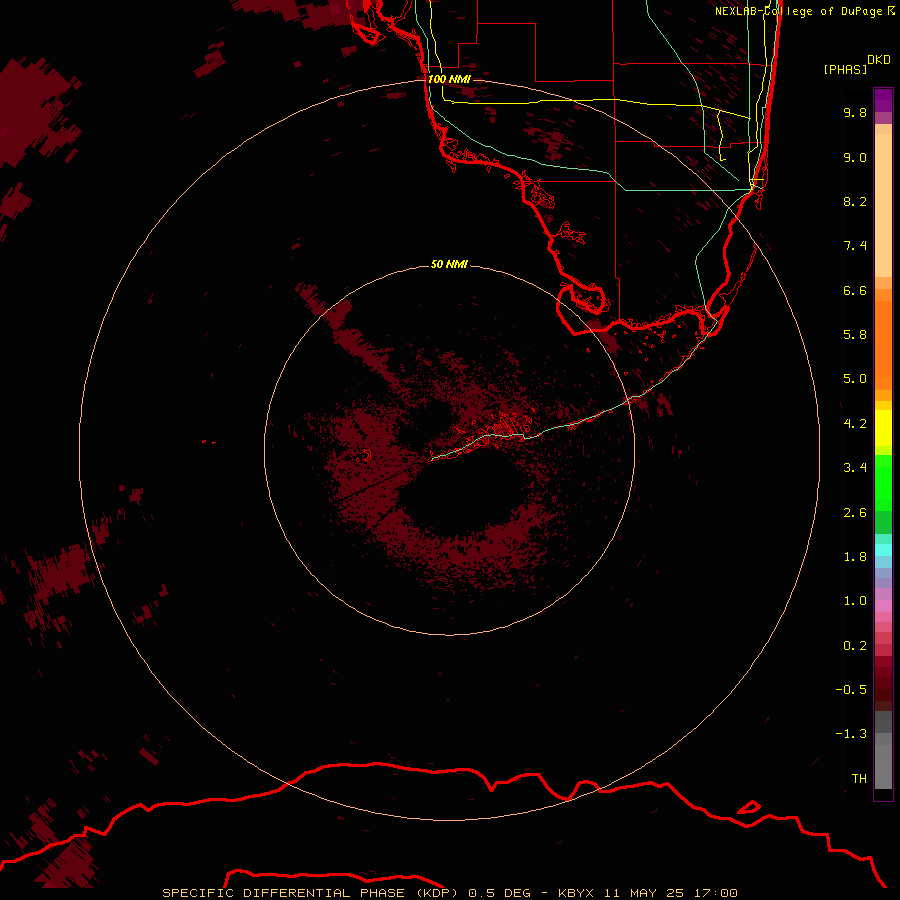This screenshot has width=900, height=900.
Task: Pick the orange color bar segment
Action: 883,345
